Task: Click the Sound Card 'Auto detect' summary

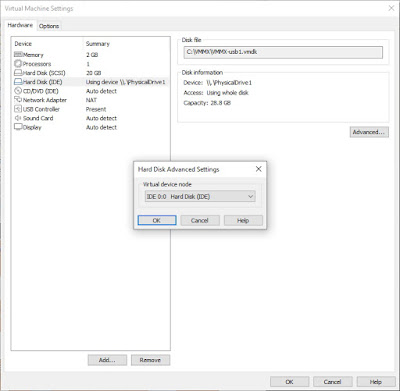Action: pyautogui.click(x=101, y=118)
